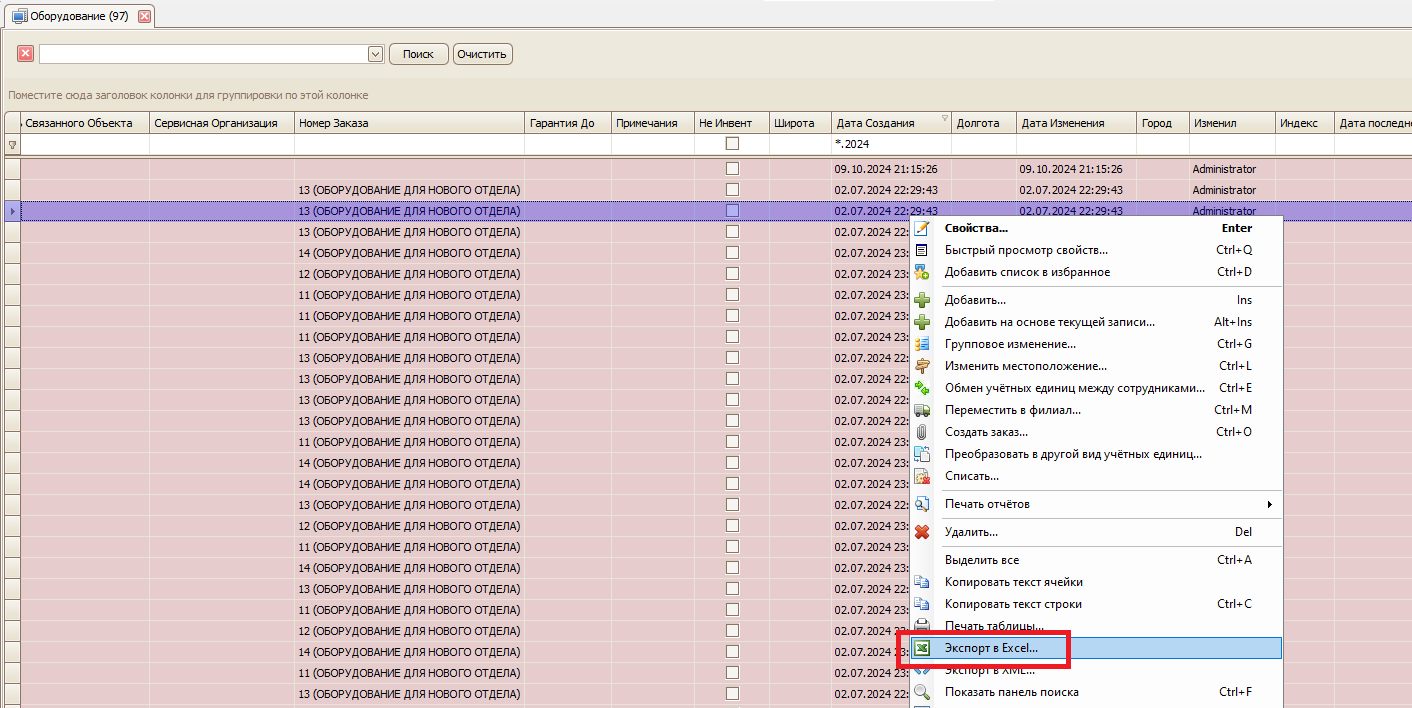
Task: Click the Excel icon beside Экспорт в Excel
Action: click(922, 648)
